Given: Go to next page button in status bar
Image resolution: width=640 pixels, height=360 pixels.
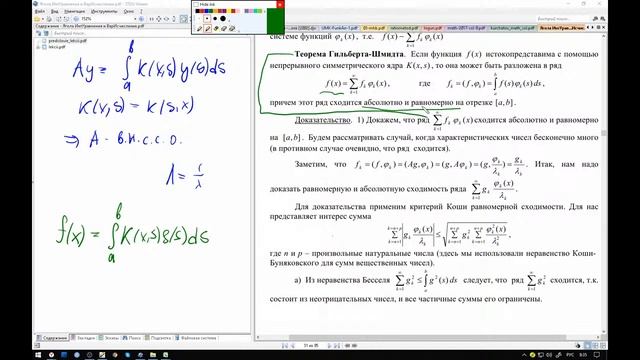Looking at the screenshot, I should click(330, 346).
